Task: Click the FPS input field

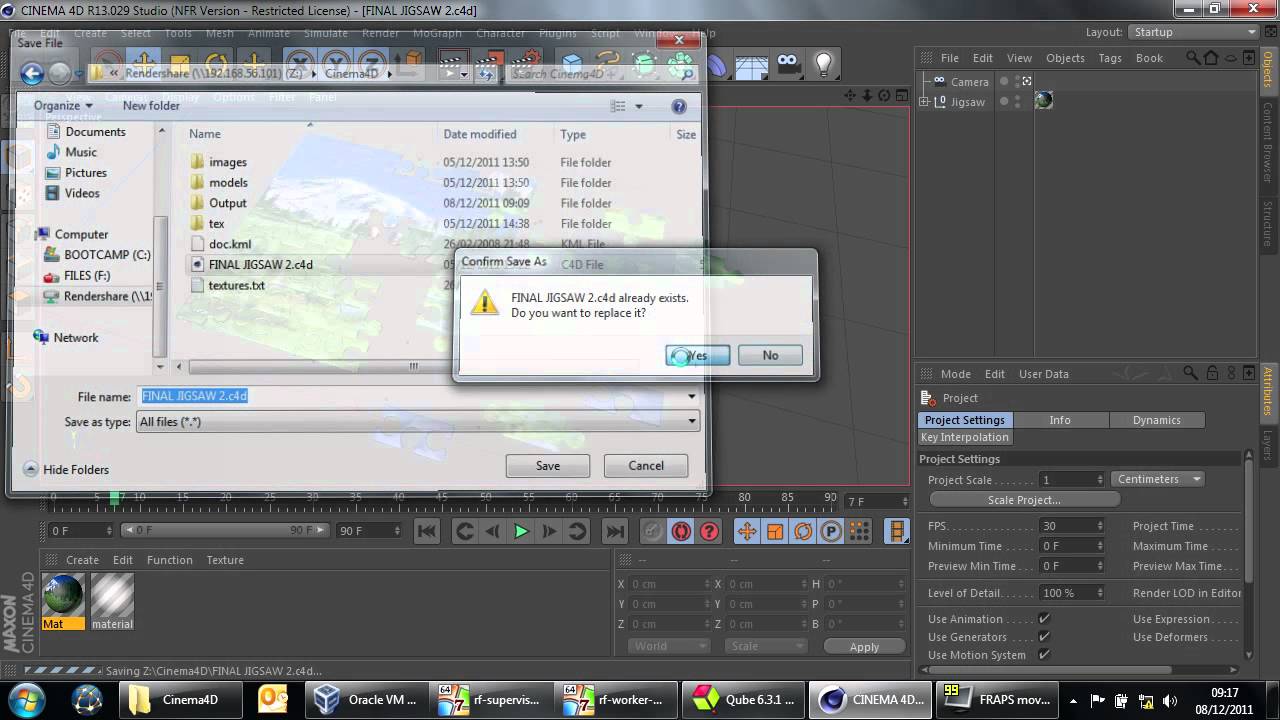Action: [1072, 526]
